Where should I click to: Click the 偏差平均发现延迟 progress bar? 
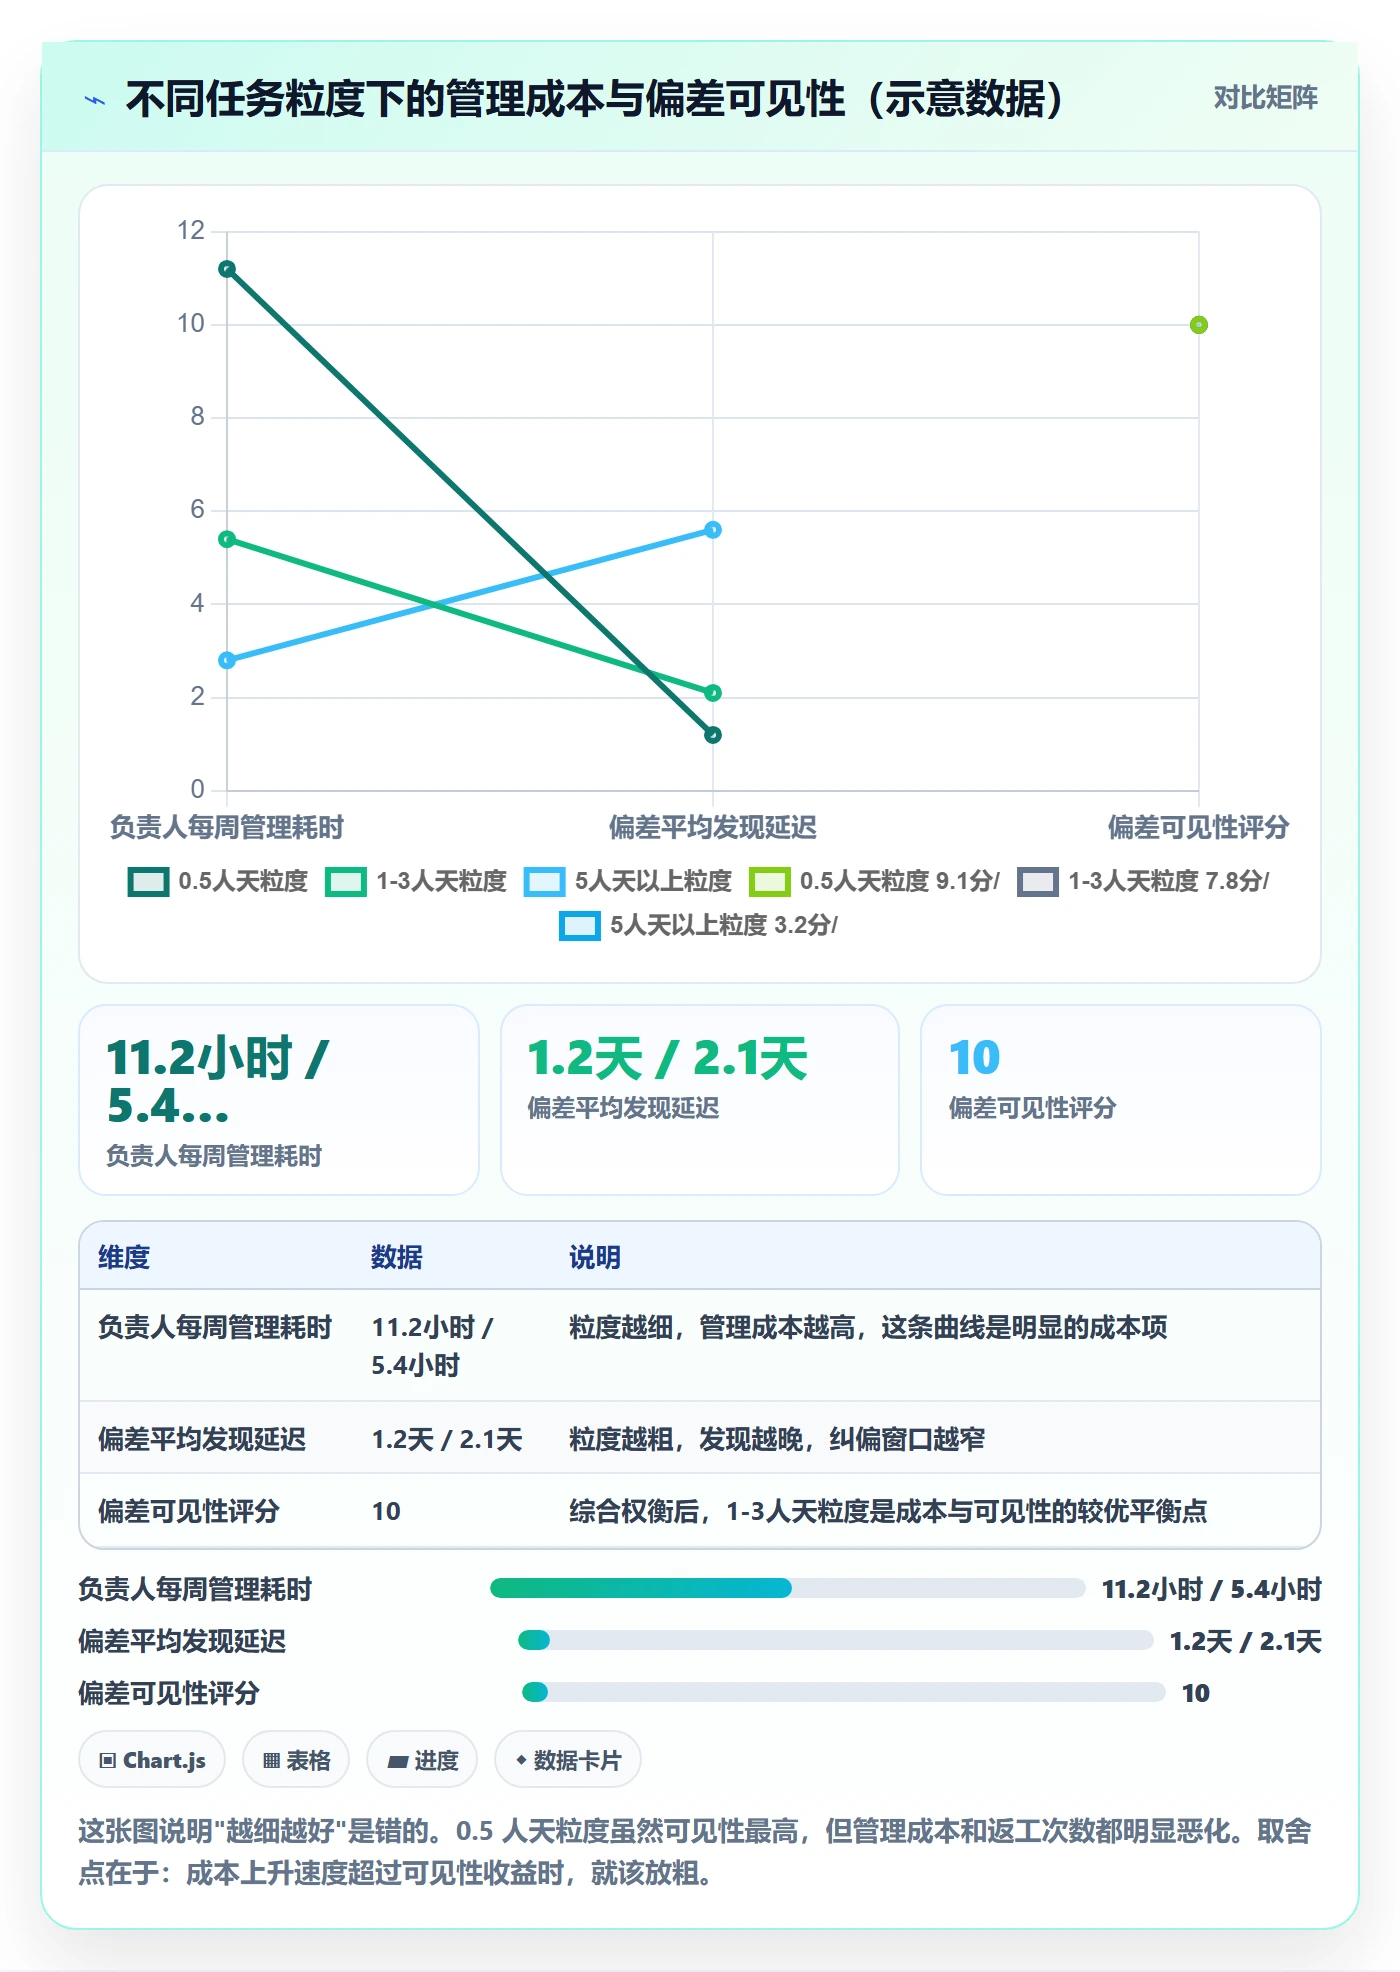(x=835, y=1640)
